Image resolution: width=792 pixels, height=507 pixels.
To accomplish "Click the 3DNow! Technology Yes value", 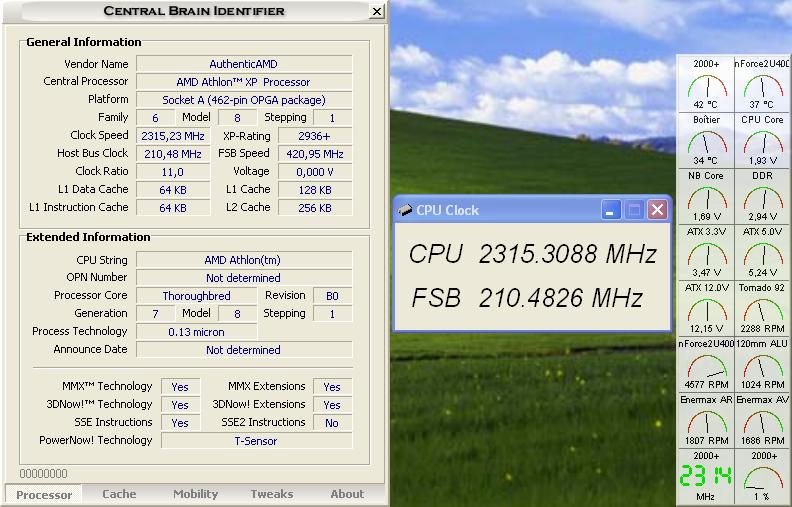I will (180, 405).
